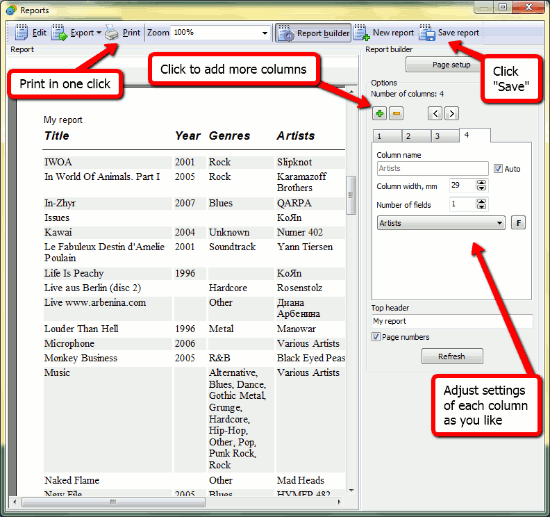
Task: Click the Refresh button
Action: tap(452, 356)
